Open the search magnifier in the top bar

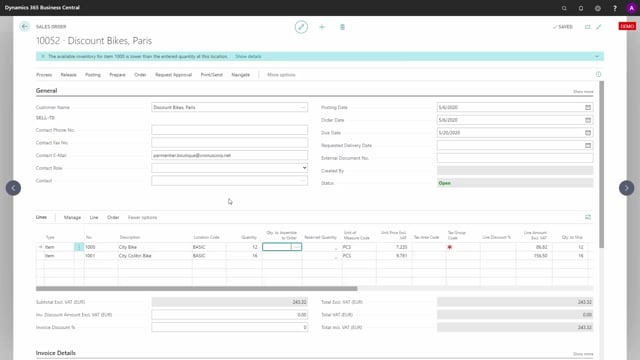[564, 8]
